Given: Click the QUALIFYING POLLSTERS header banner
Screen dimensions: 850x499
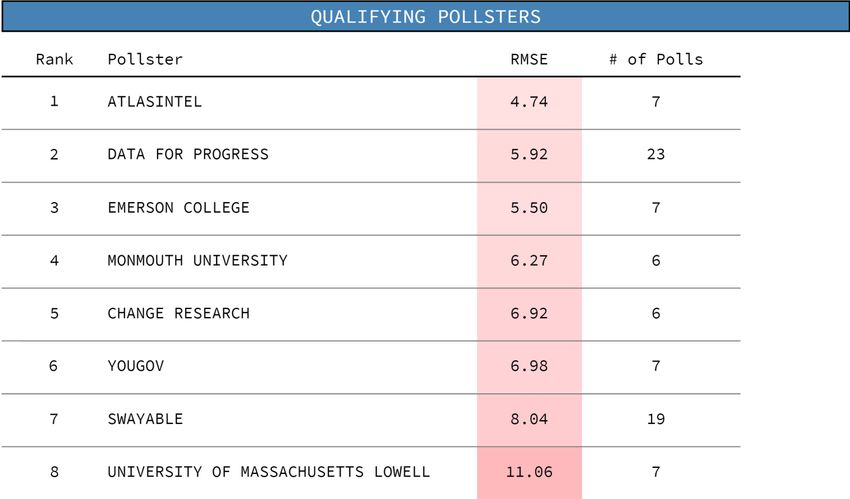Looking at the screenshot, I should point(425,16).
